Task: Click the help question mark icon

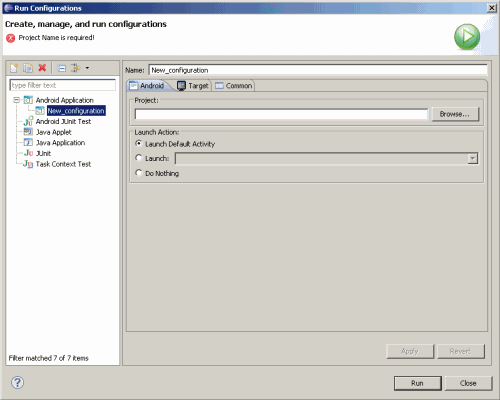Action: (x=17, y=382)
